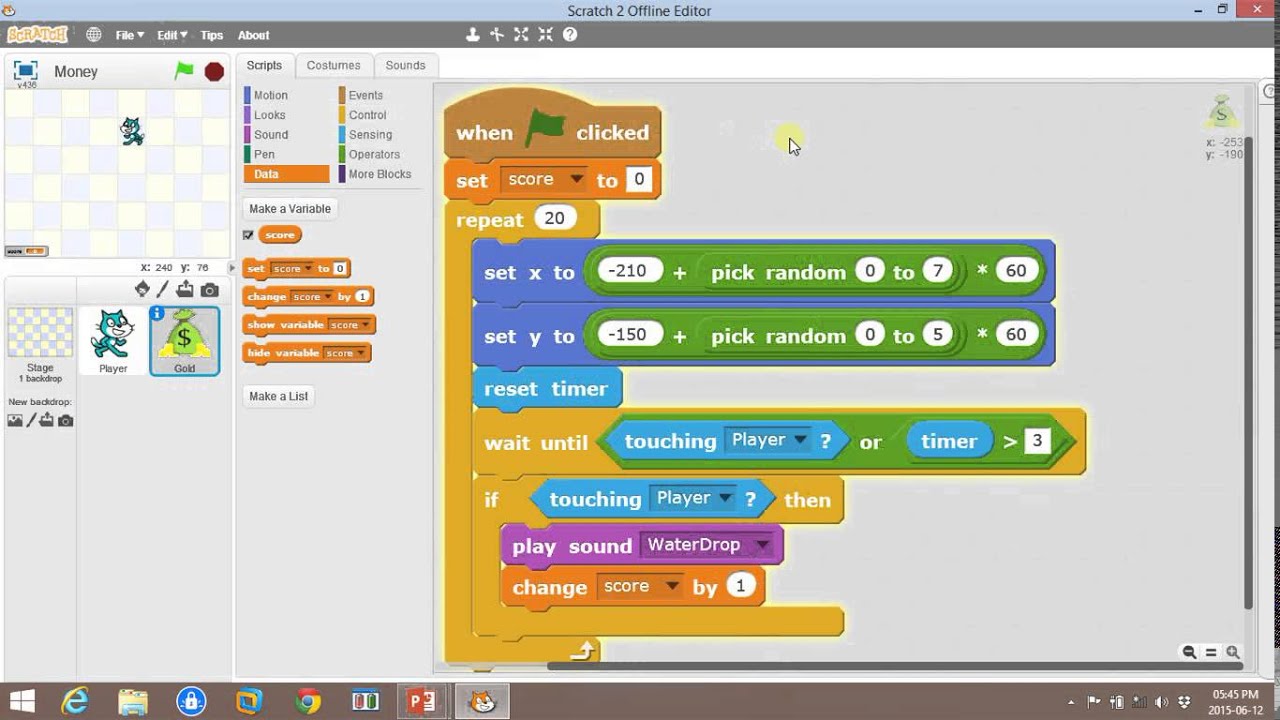1280x720 pixels.
Task: Open Windows Start menu
Action: 22,701
